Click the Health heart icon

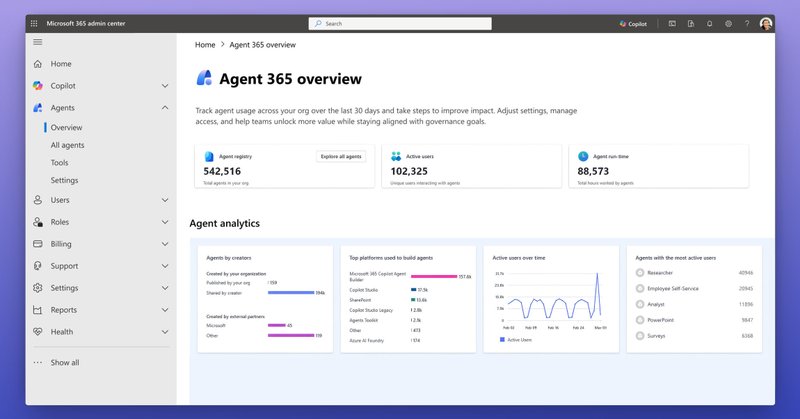point(38,332)
